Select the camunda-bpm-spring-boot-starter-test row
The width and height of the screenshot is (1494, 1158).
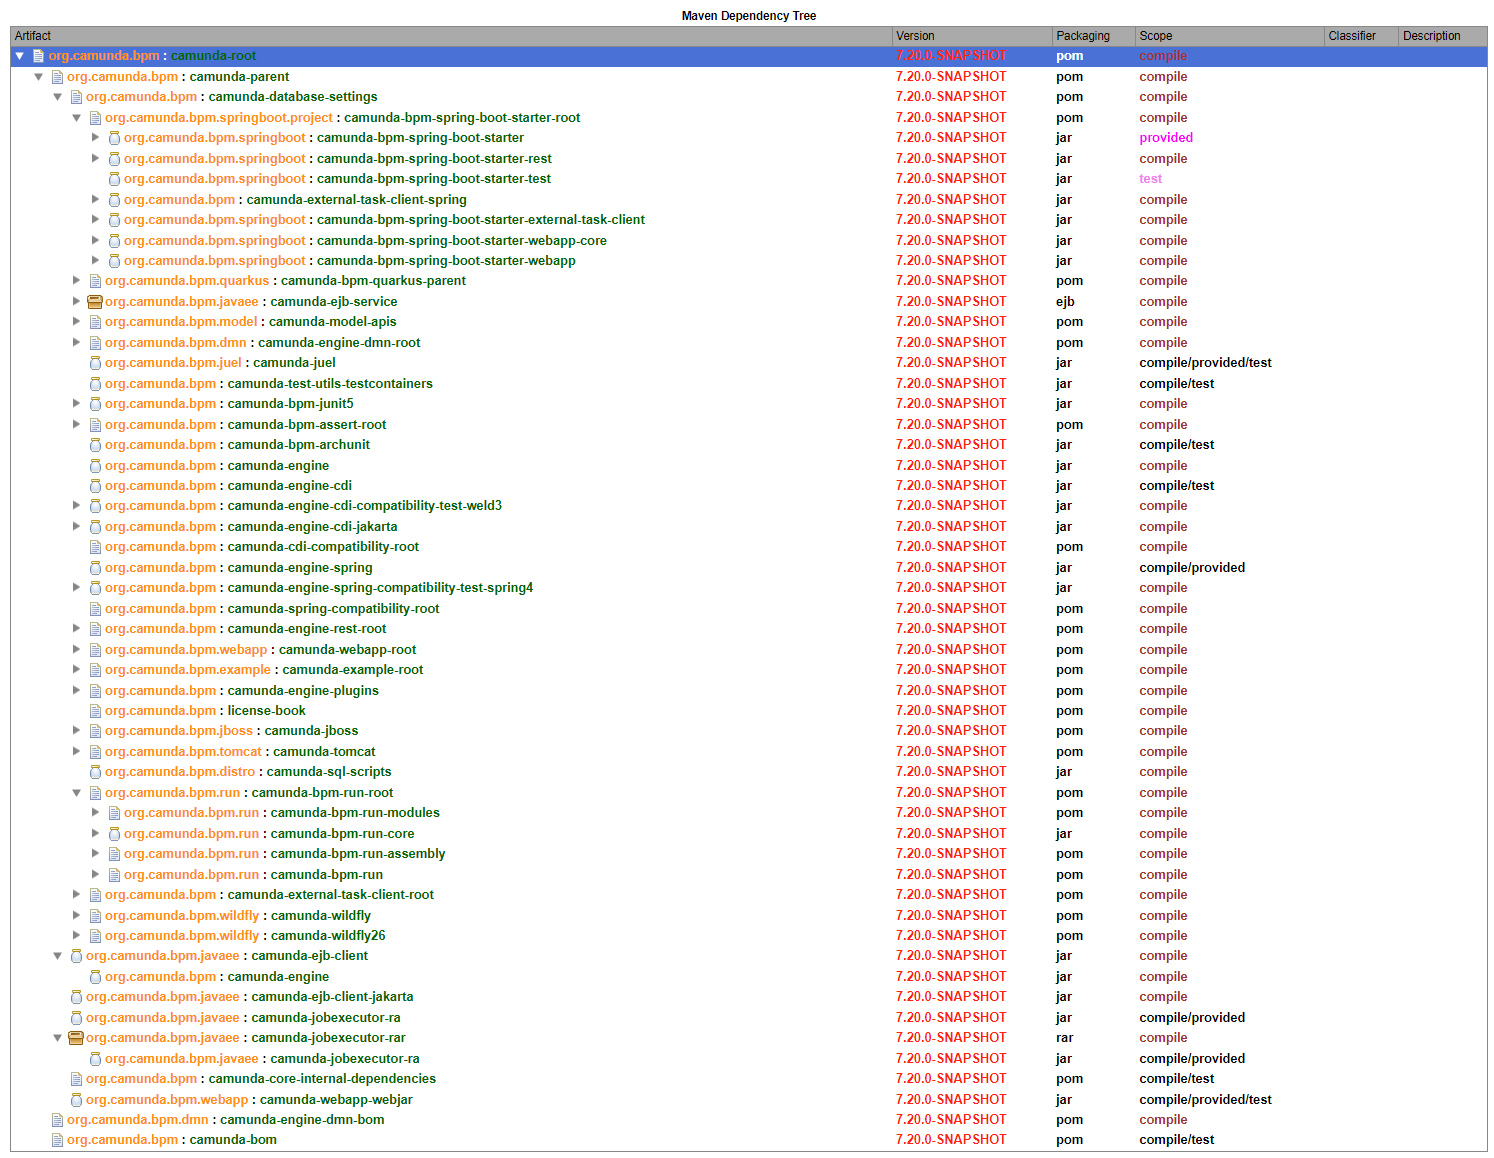(748, 179)
